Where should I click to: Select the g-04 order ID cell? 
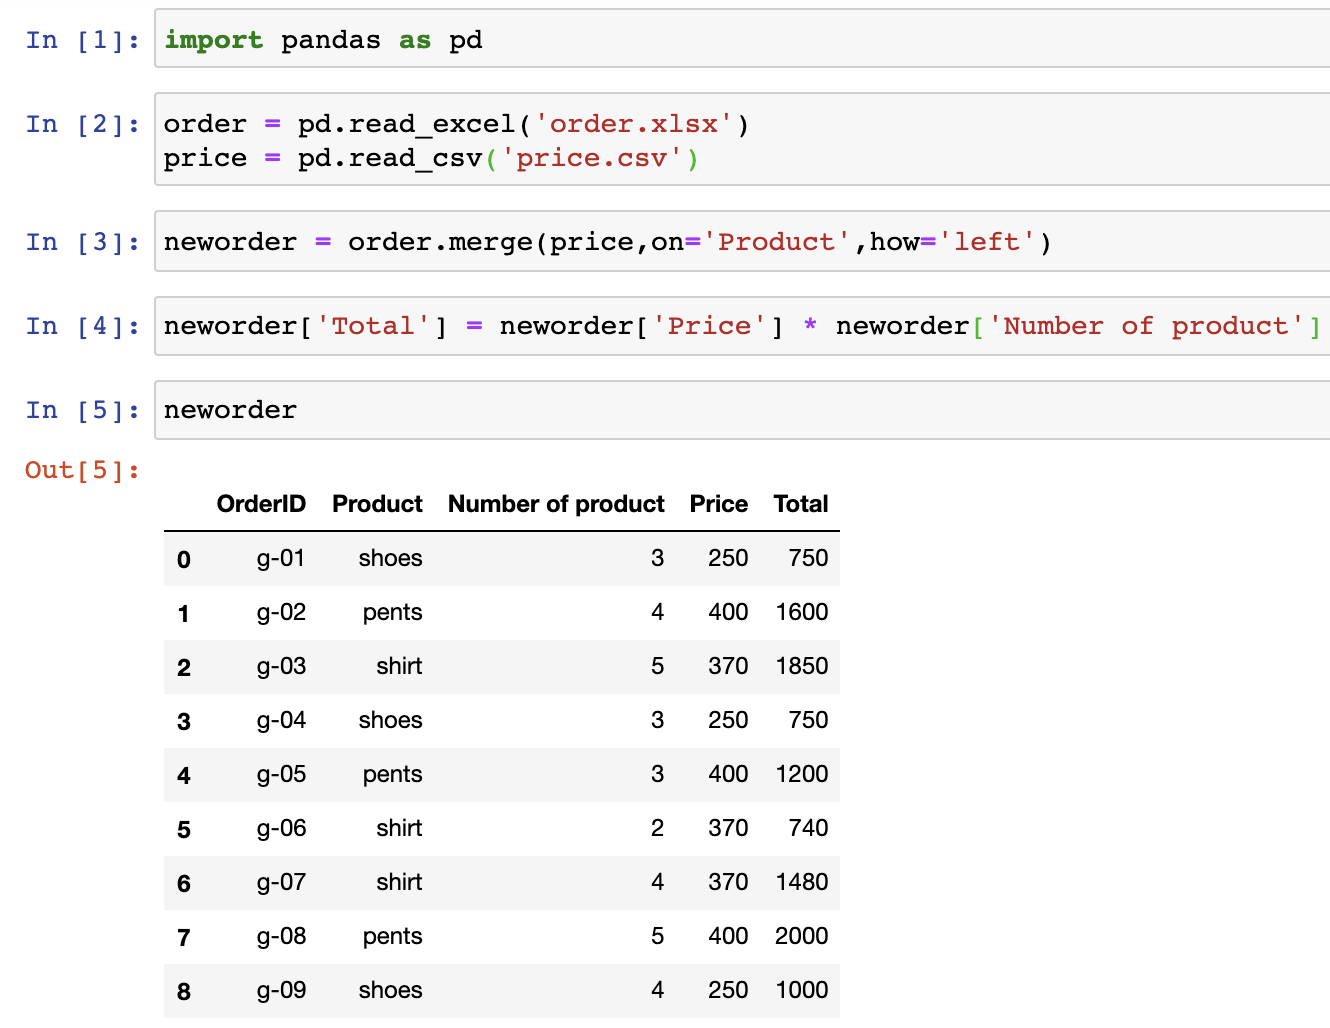pos(281,720)
